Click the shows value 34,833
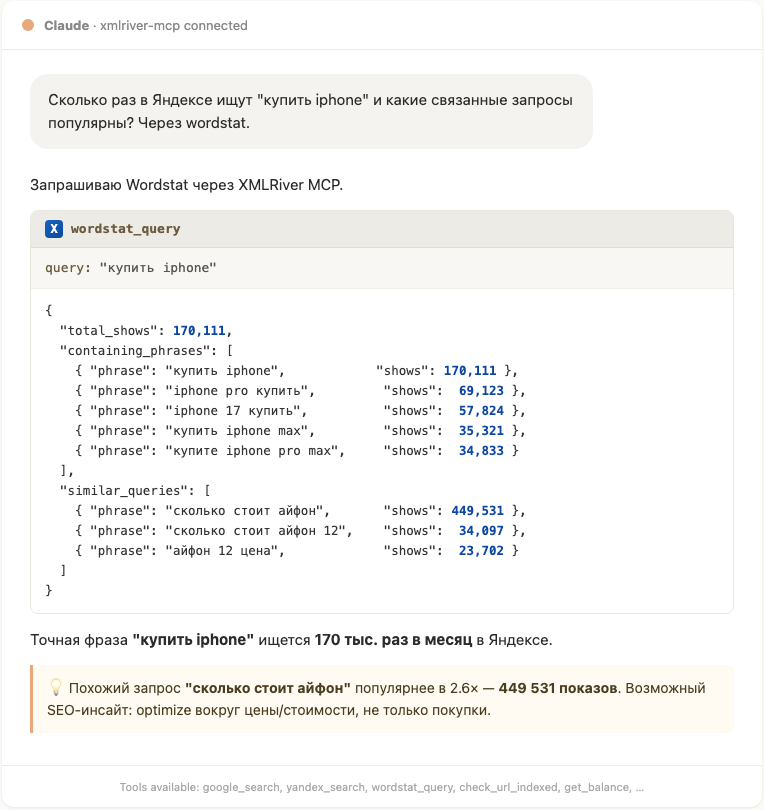The height and width of the screenshot is (810, 764). 481,451
